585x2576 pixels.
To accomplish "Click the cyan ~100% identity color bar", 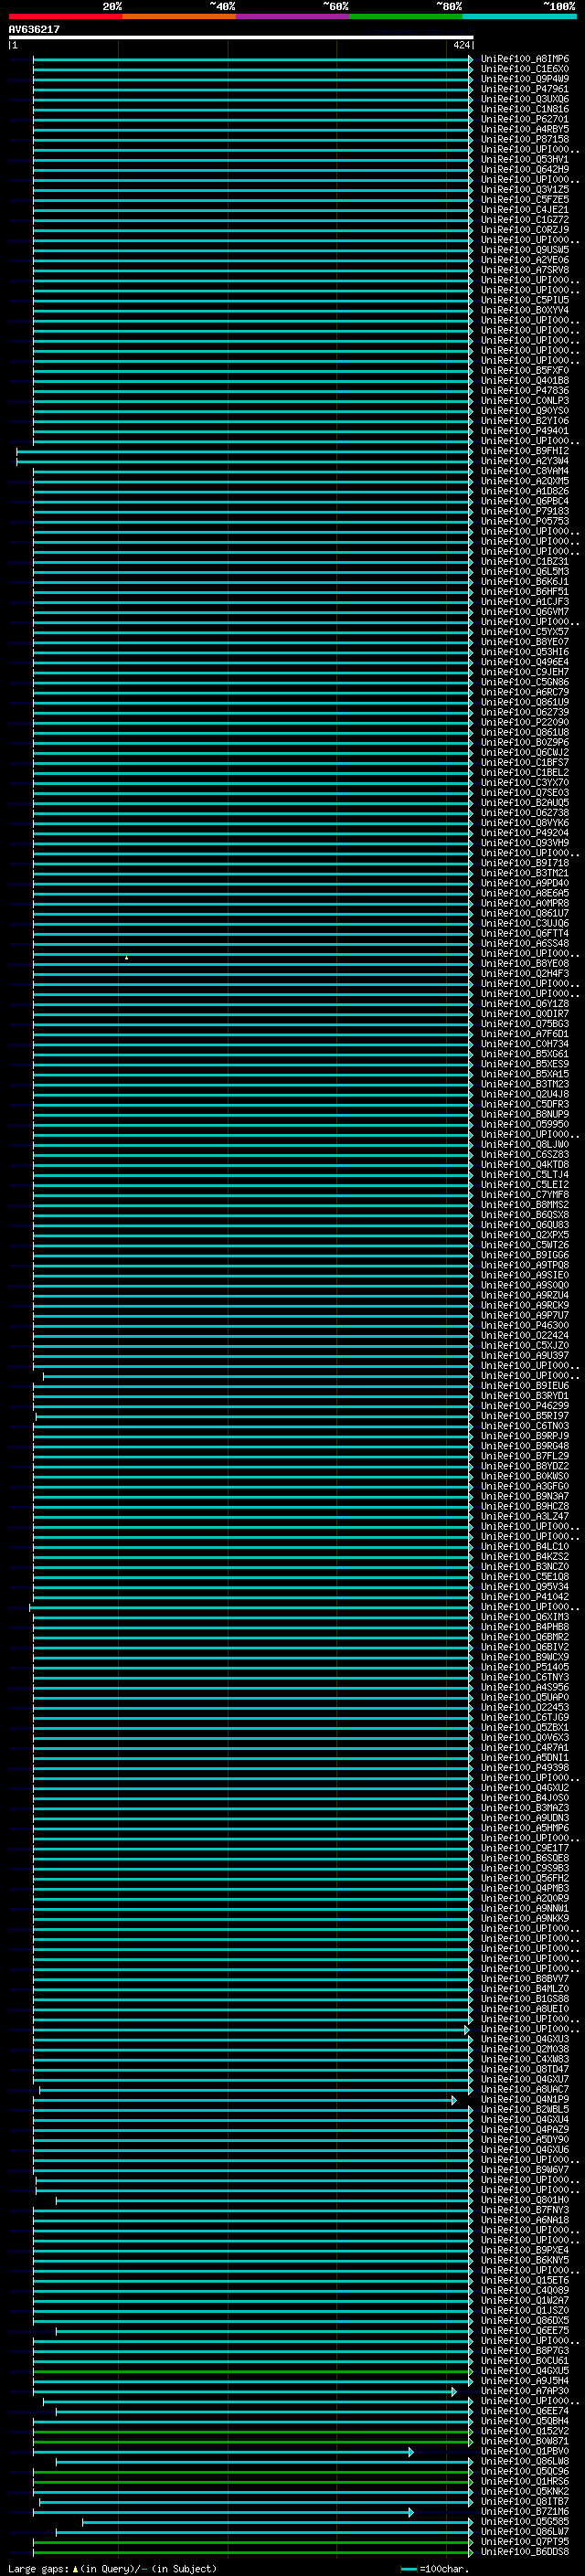I will coord(520,16).
